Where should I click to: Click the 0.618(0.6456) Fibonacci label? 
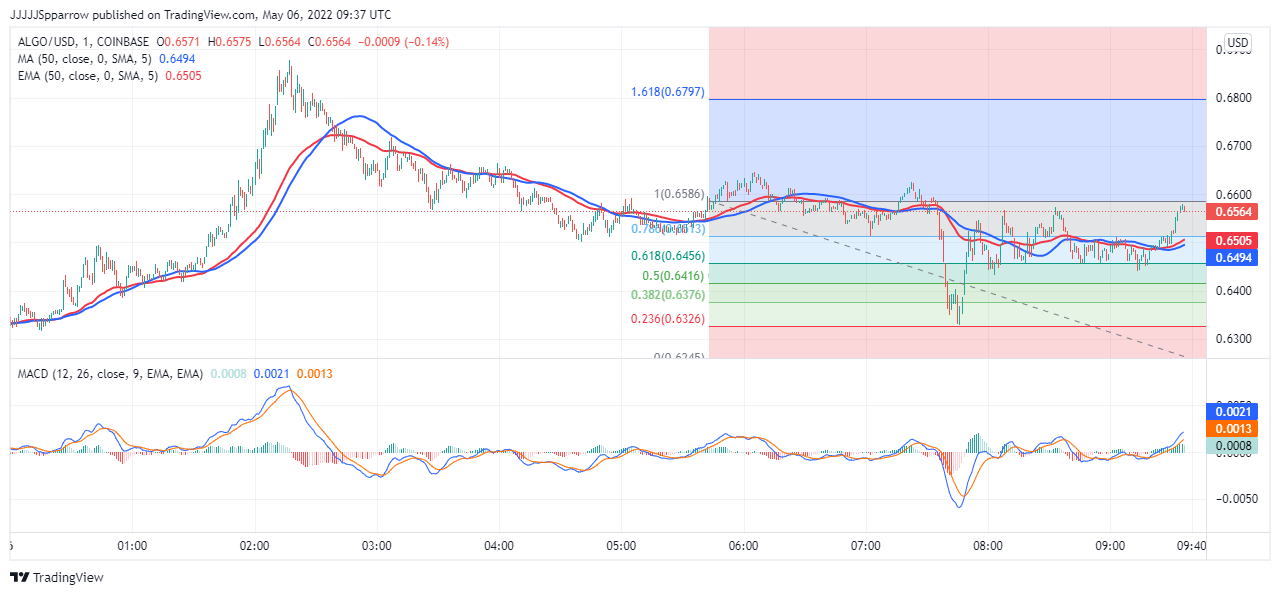[x=668, y=256]
